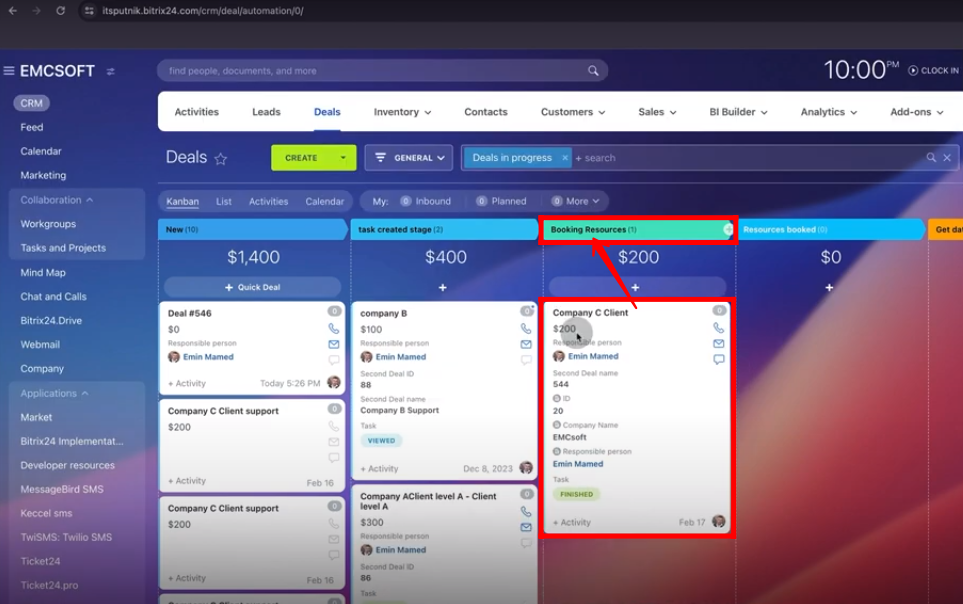Open the Feed sidebar item
Image resolution: width=963 pixels, height=604 pixels.
click(32, 127)
